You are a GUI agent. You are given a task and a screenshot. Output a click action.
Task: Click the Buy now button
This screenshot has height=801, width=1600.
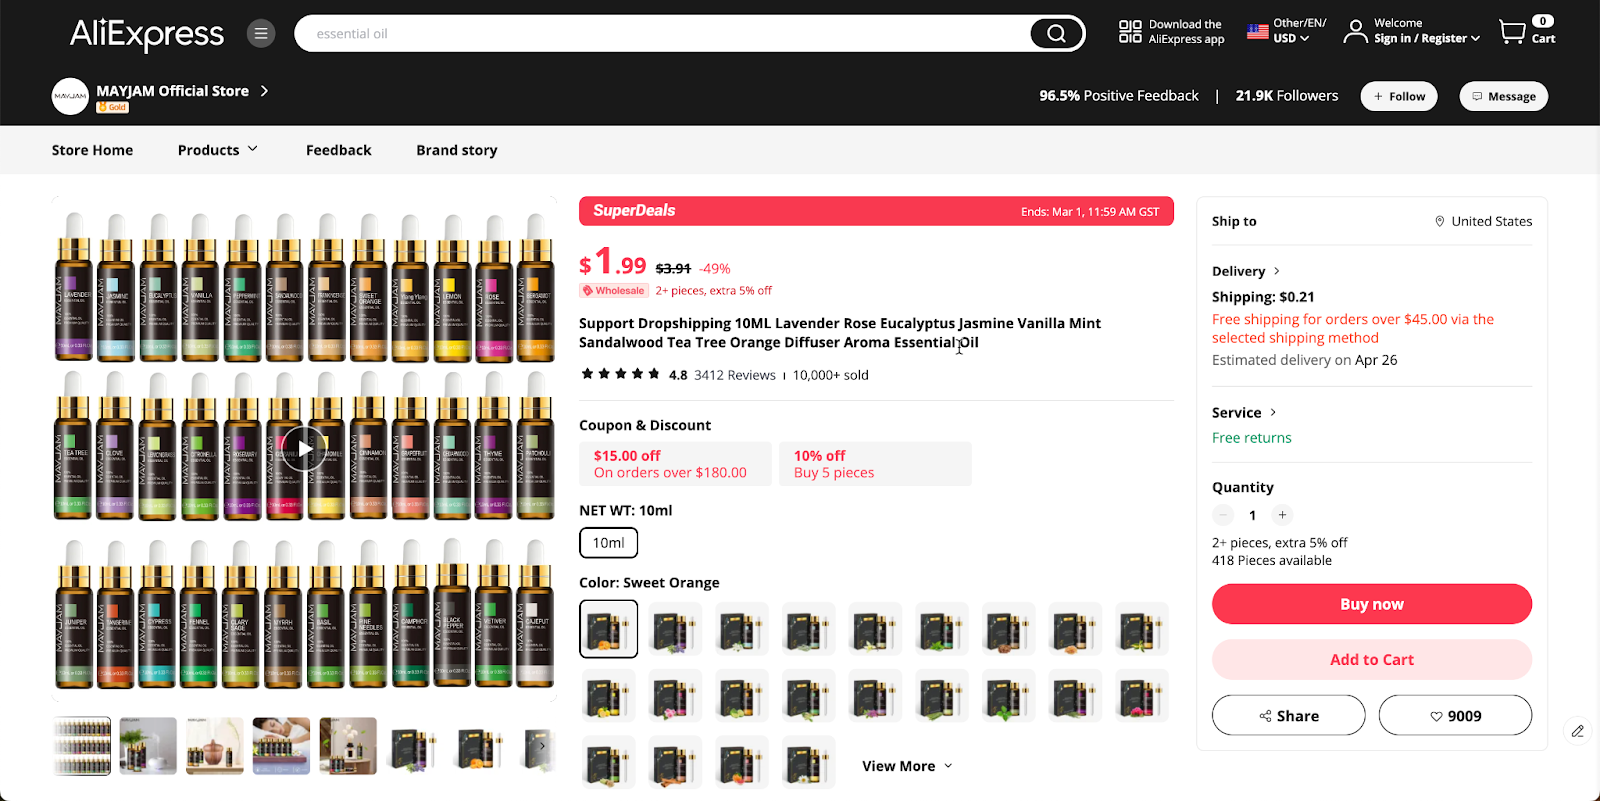point(1372,604)
